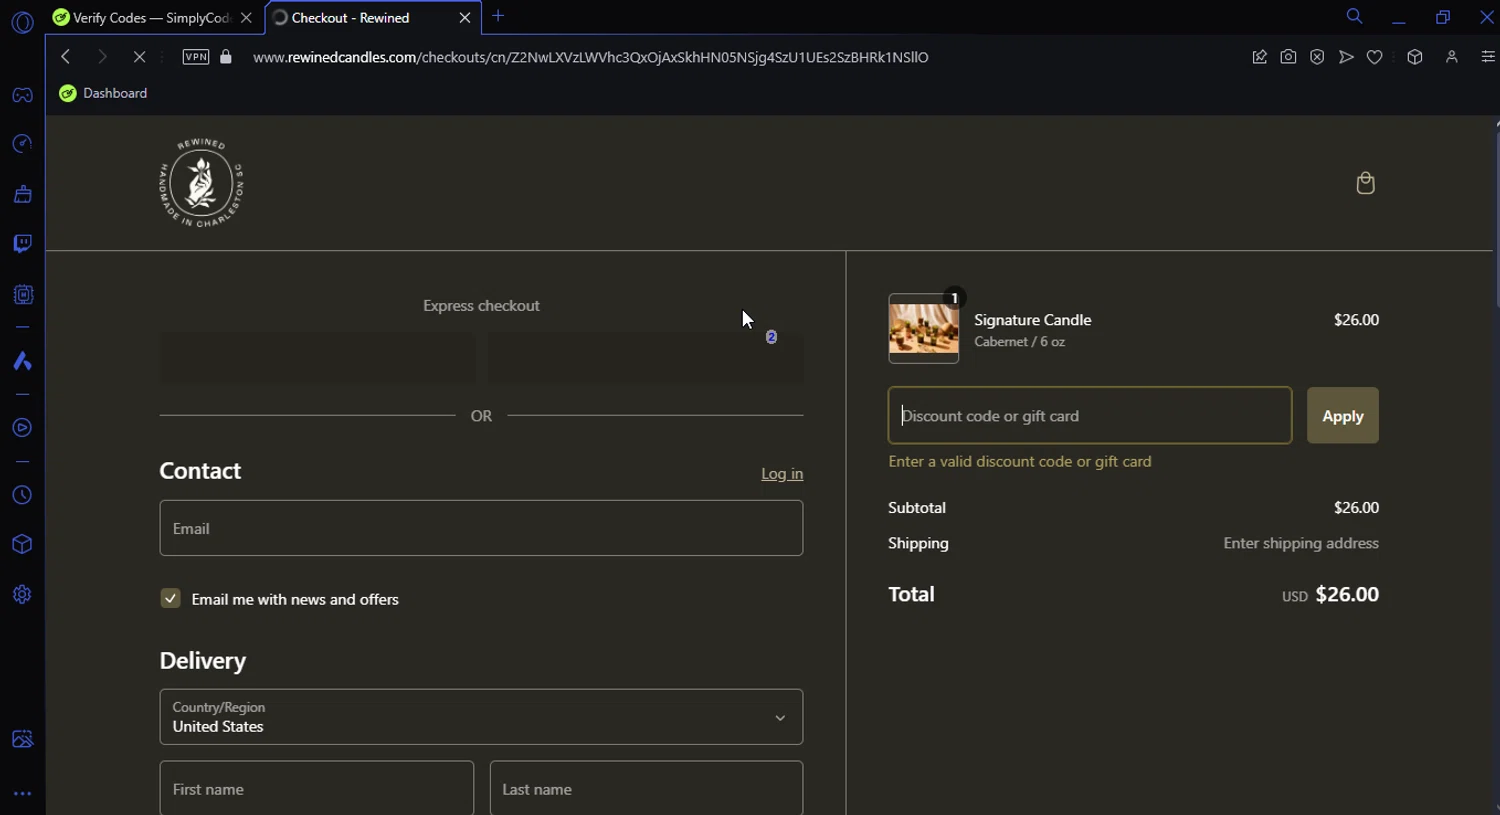Open Easy Setup sliders icon in toolbar
Screen dimensions: 1500x815
[x=1487, y=57]
